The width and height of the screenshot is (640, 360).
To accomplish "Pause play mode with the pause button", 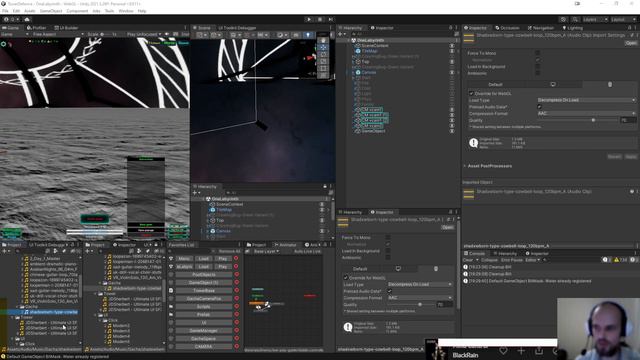I will click(x=320, y=19).
